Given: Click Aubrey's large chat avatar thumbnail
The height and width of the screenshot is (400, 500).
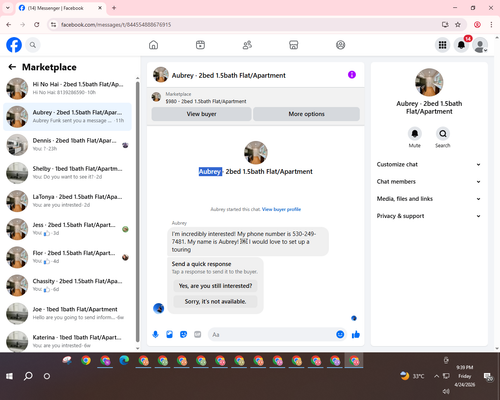Looking at the screenshot, I should point(256,153).
